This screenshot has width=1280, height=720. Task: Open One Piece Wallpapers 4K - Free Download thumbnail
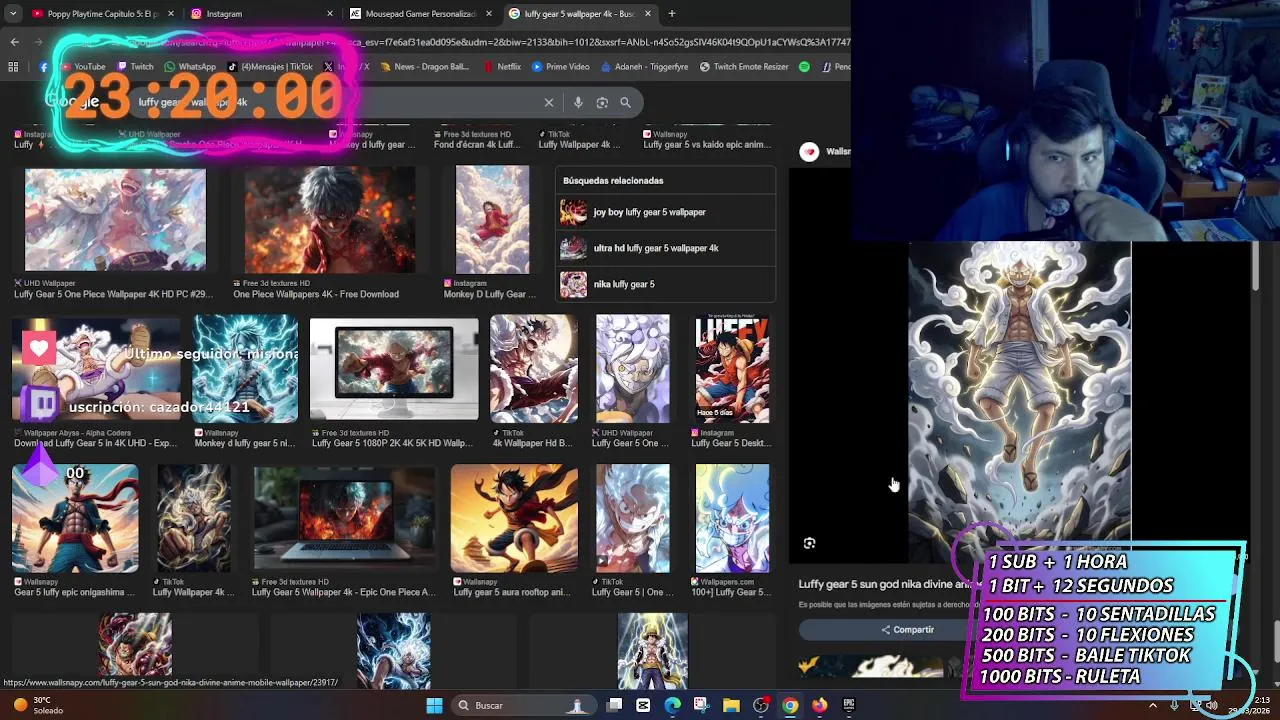point(329,219)
